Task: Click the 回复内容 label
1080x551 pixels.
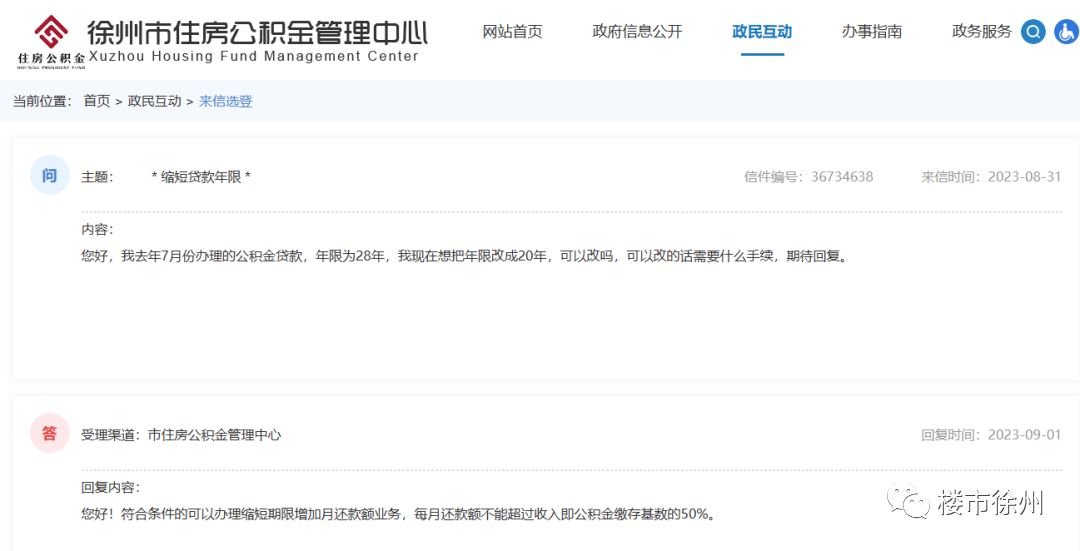Action: (111, 488)
